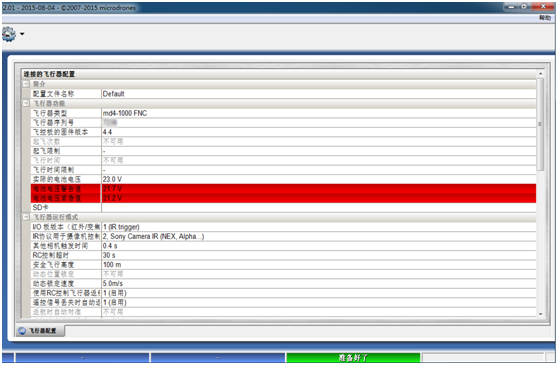The height and width of the screenshot is (365, 558).
Task: Click the 飞行器配置 tab icon
Action: (22, 331)
